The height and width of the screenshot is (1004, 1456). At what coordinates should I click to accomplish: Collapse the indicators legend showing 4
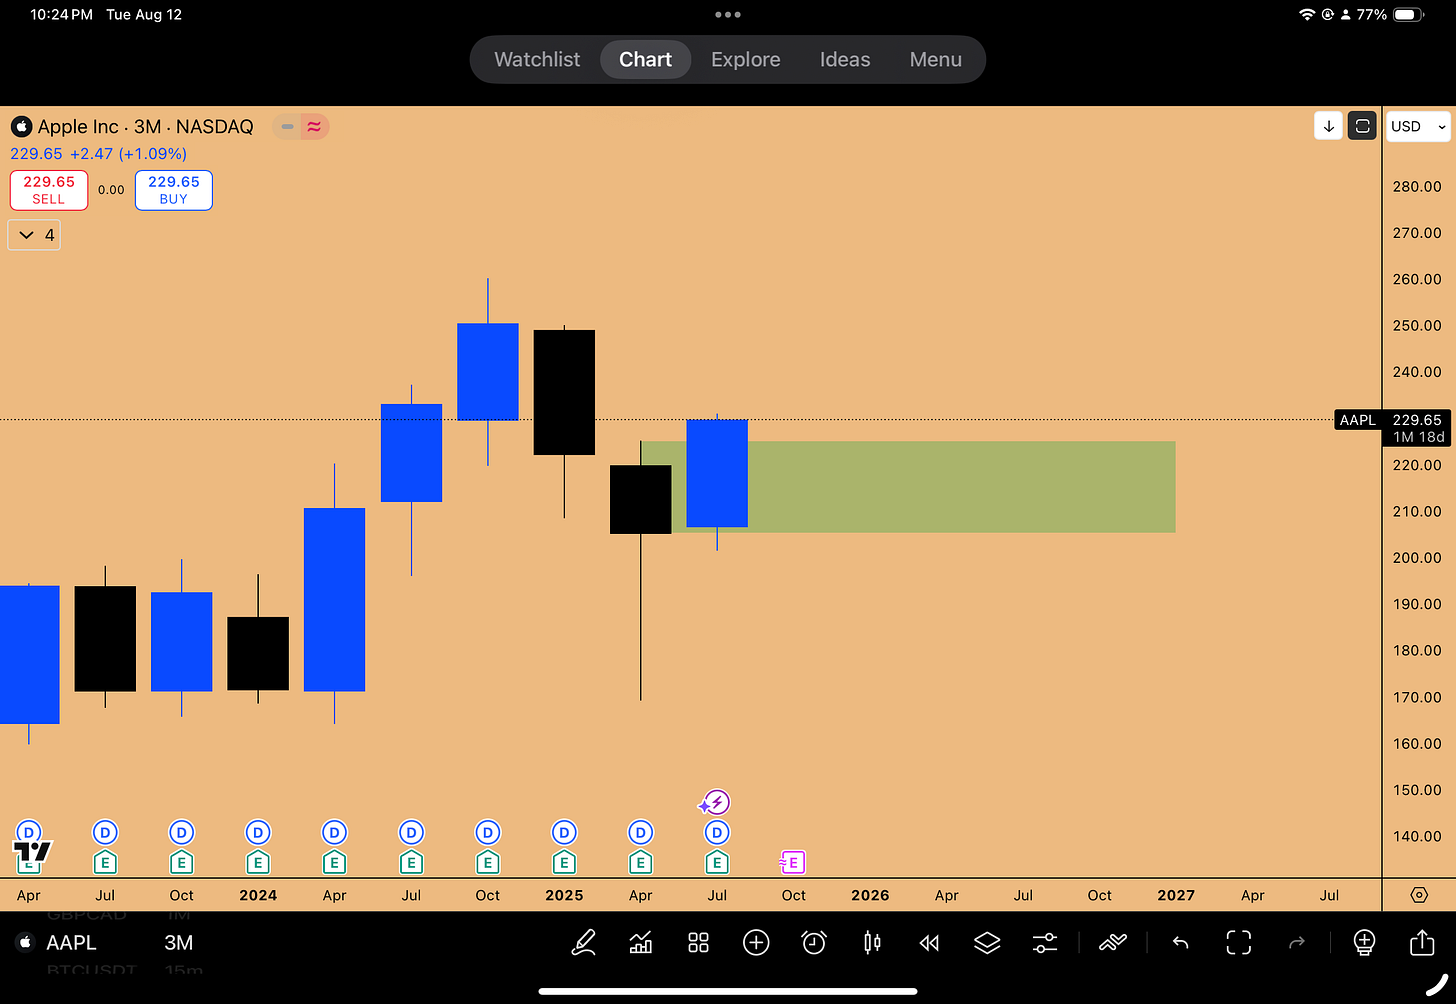pos(34,235)
